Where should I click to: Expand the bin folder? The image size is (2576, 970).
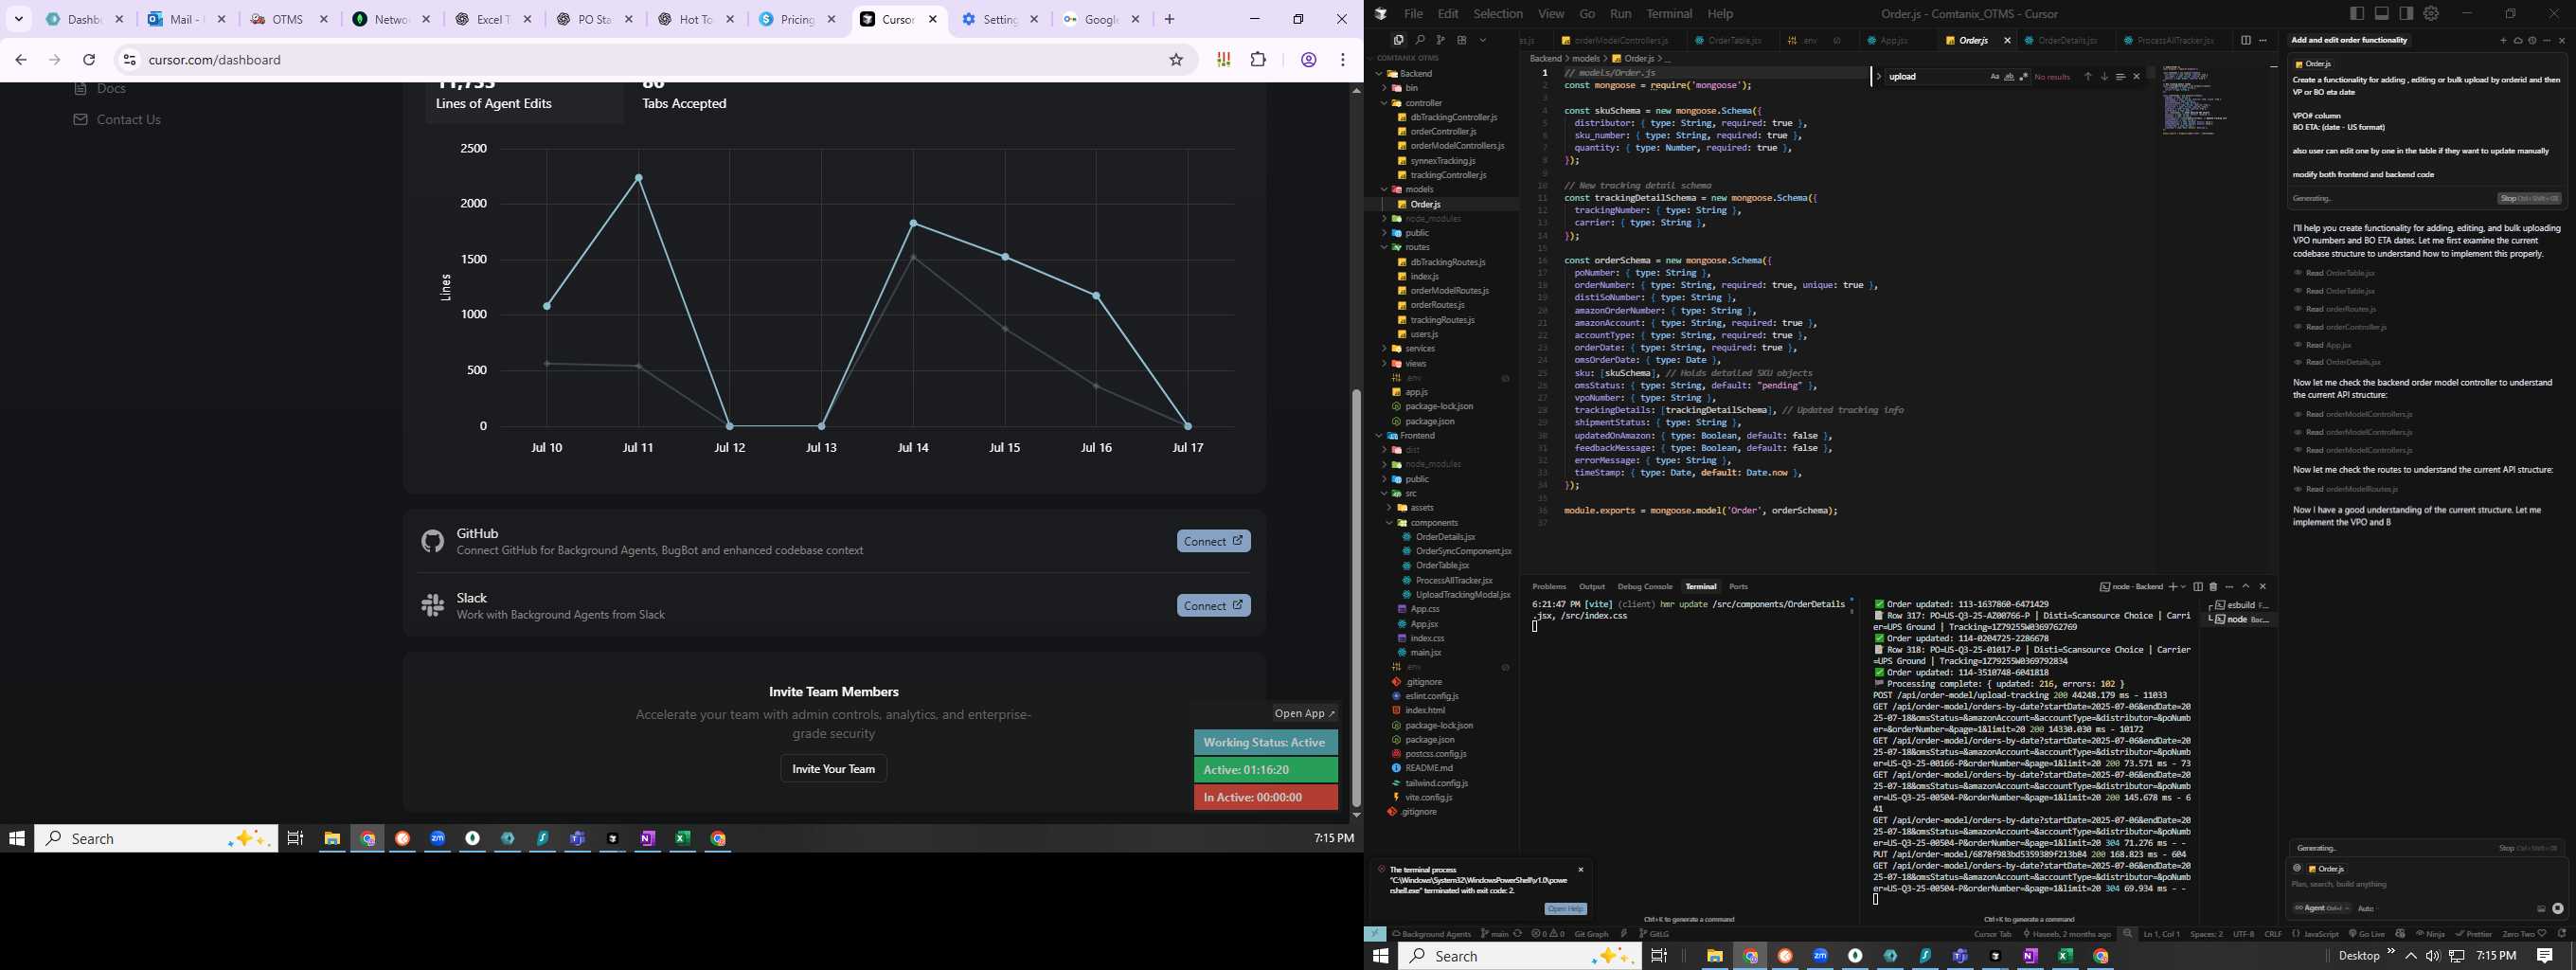pos(1412,88)
